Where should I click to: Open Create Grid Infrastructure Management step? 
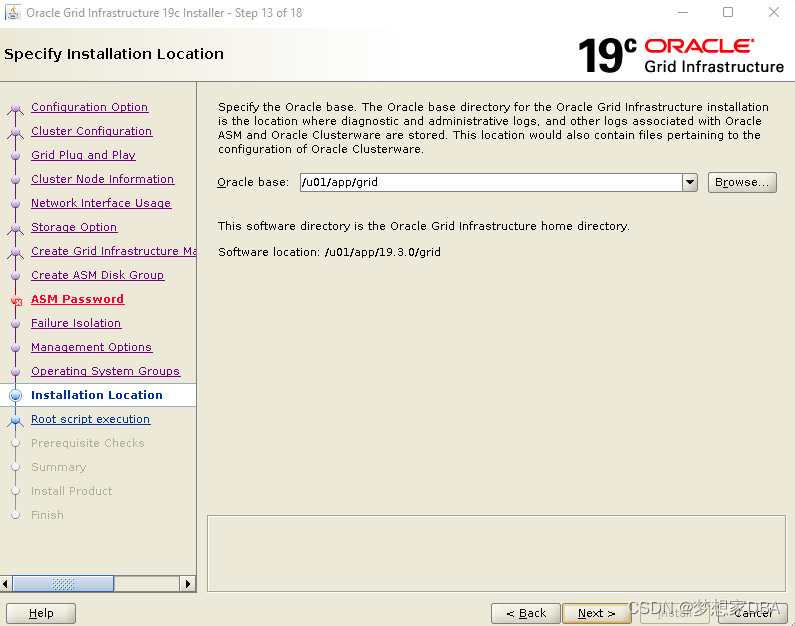click(x=114, y=251)
